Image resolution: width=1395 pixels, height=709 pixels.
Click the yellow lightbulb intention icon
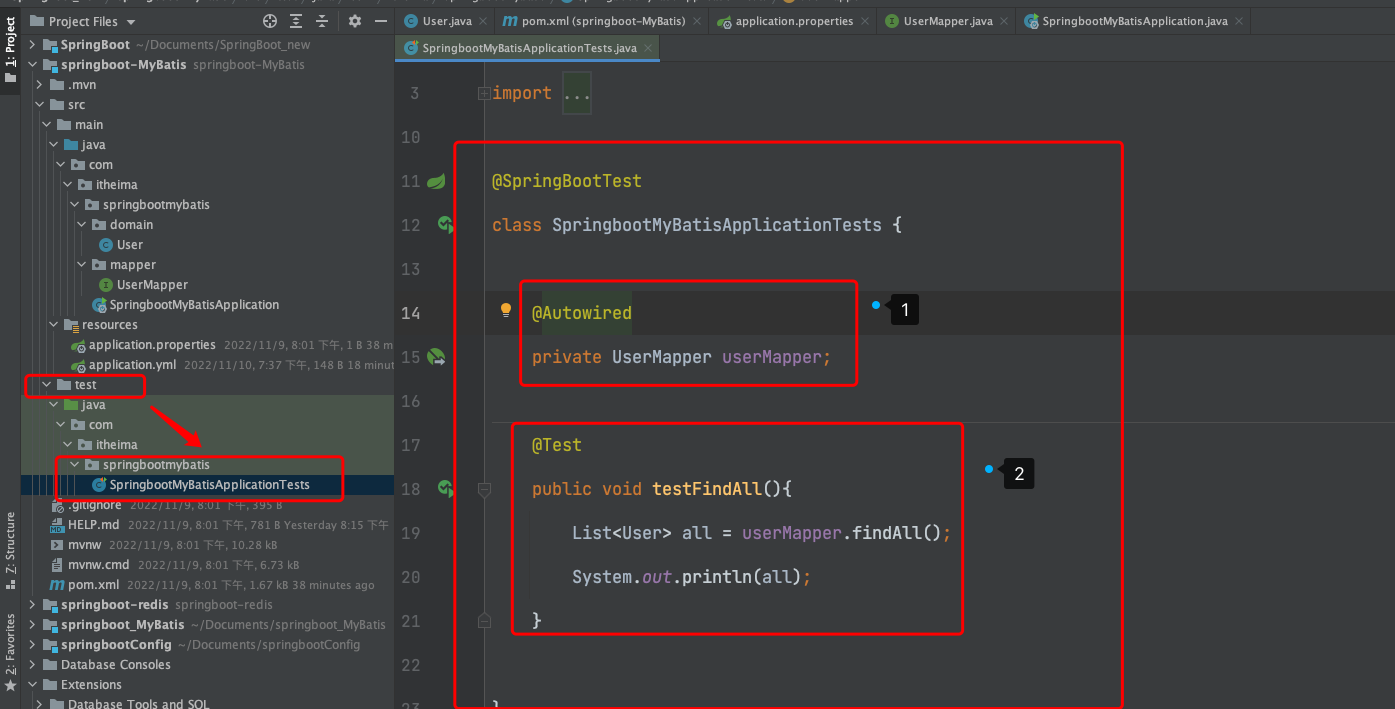tap(506, 310)
